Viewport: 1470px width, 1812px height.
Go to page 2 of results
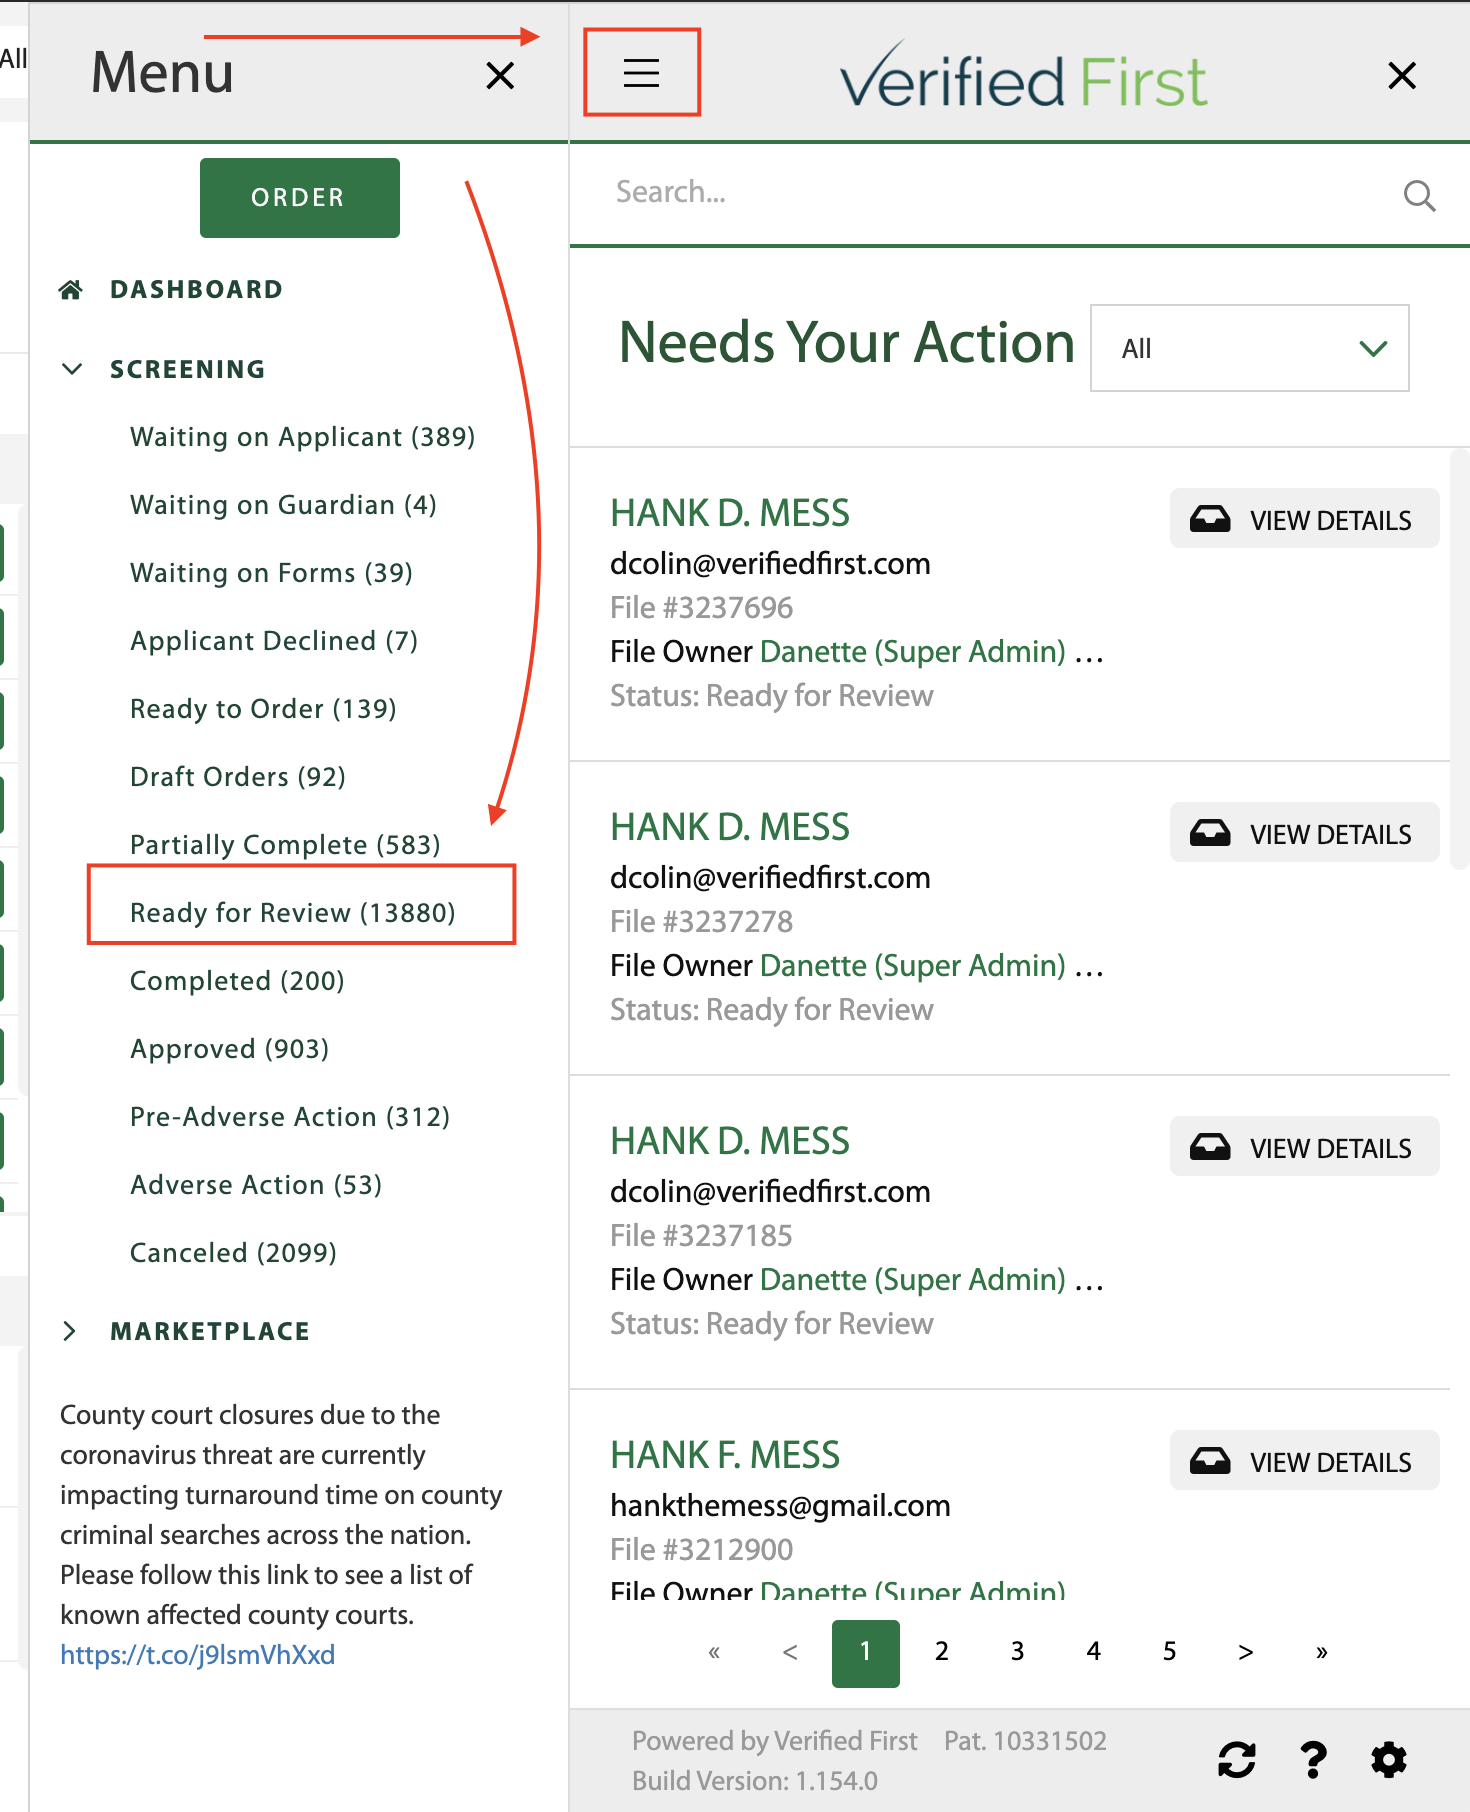(x=942, y=1652)
